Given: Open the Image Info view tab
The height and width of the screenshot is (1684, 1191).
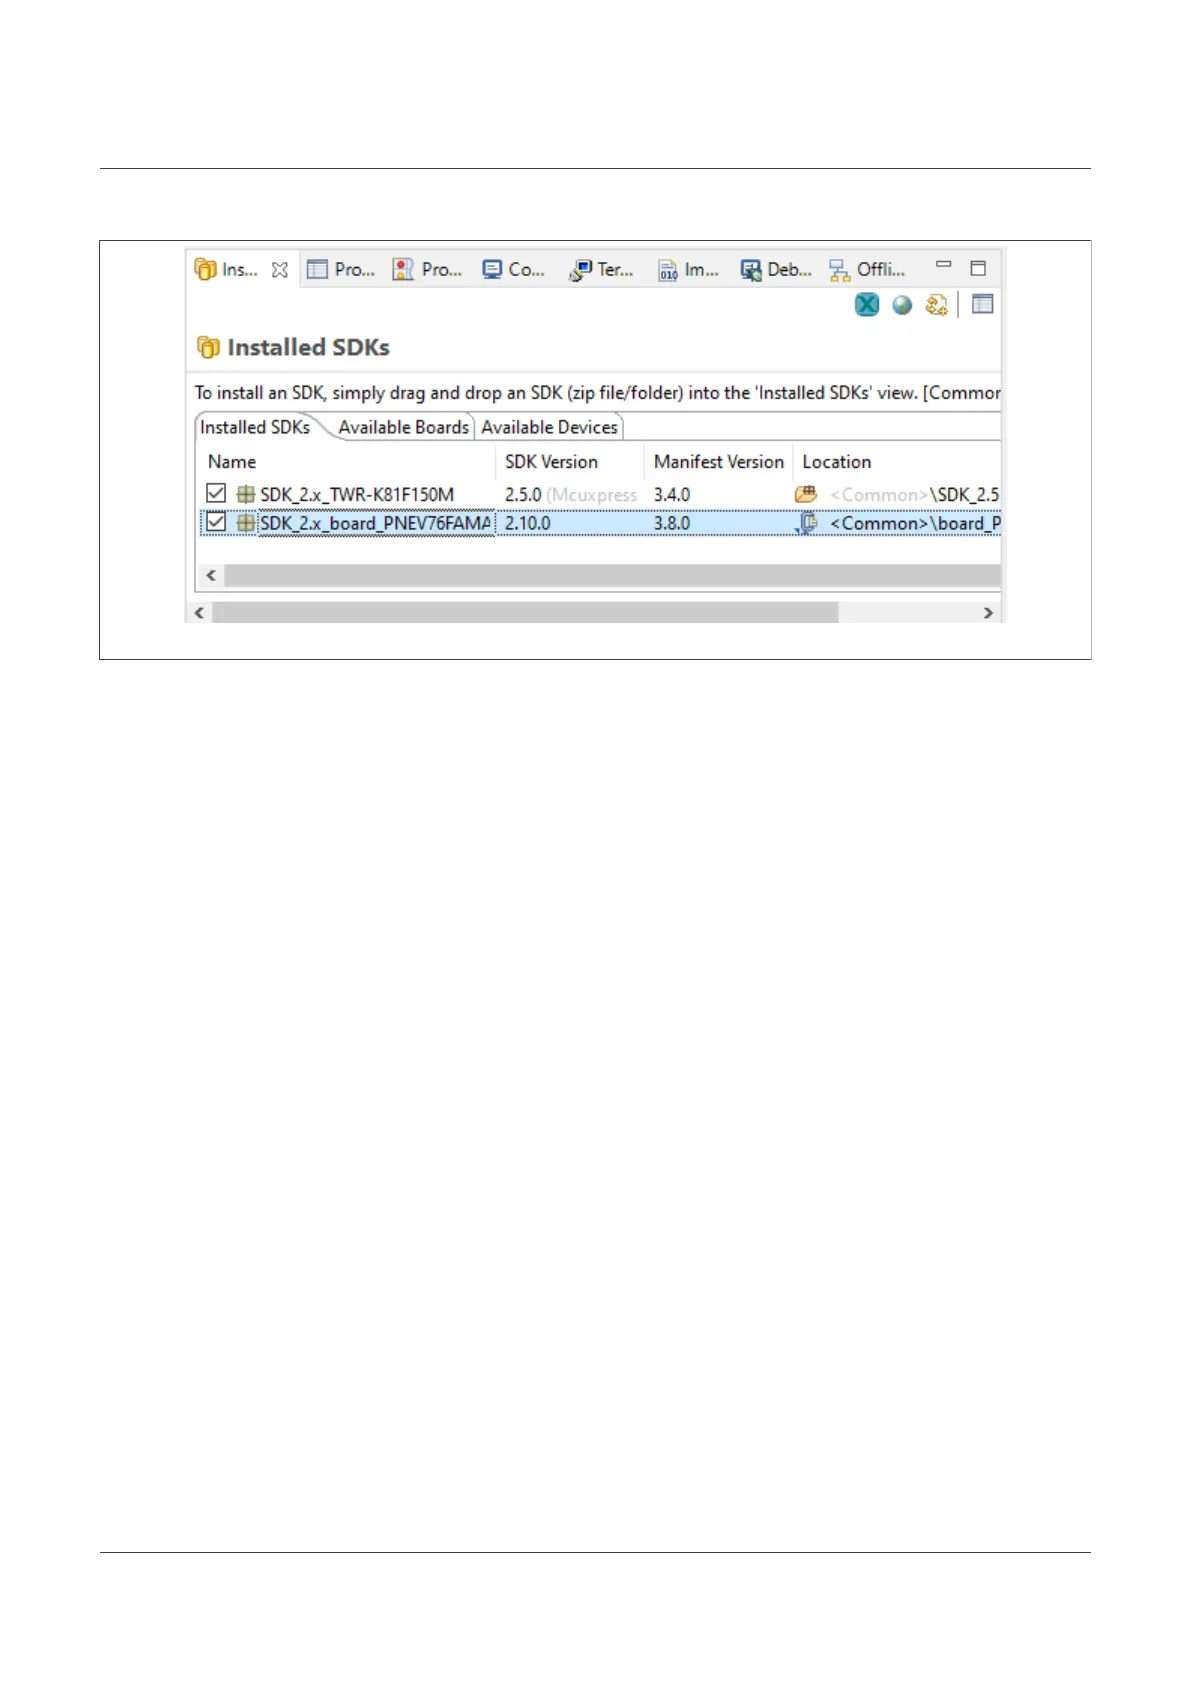Looking at the screenshot, I should [x=689, y=270].
